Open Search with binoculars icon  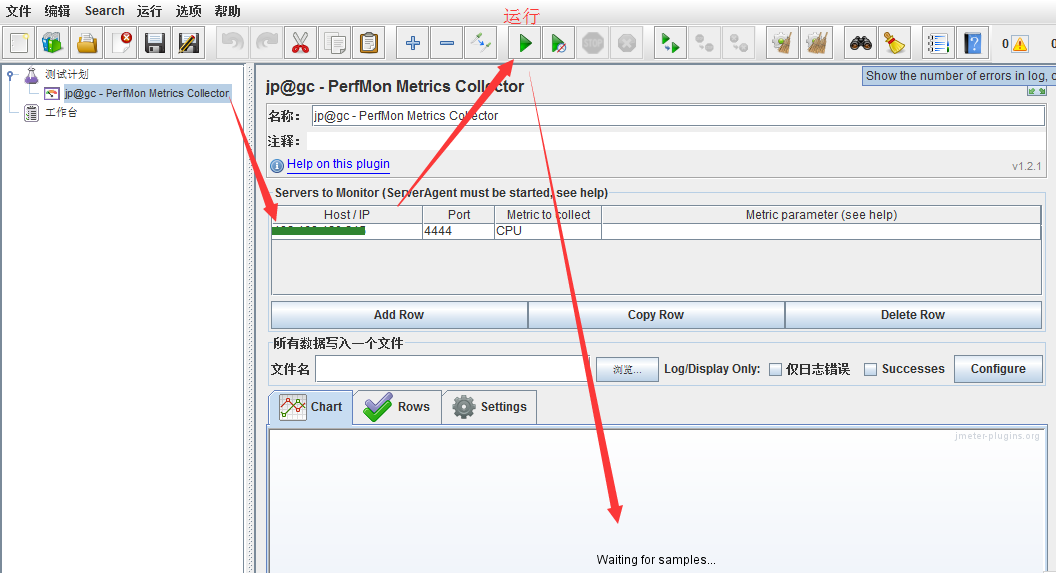point(861,43)
